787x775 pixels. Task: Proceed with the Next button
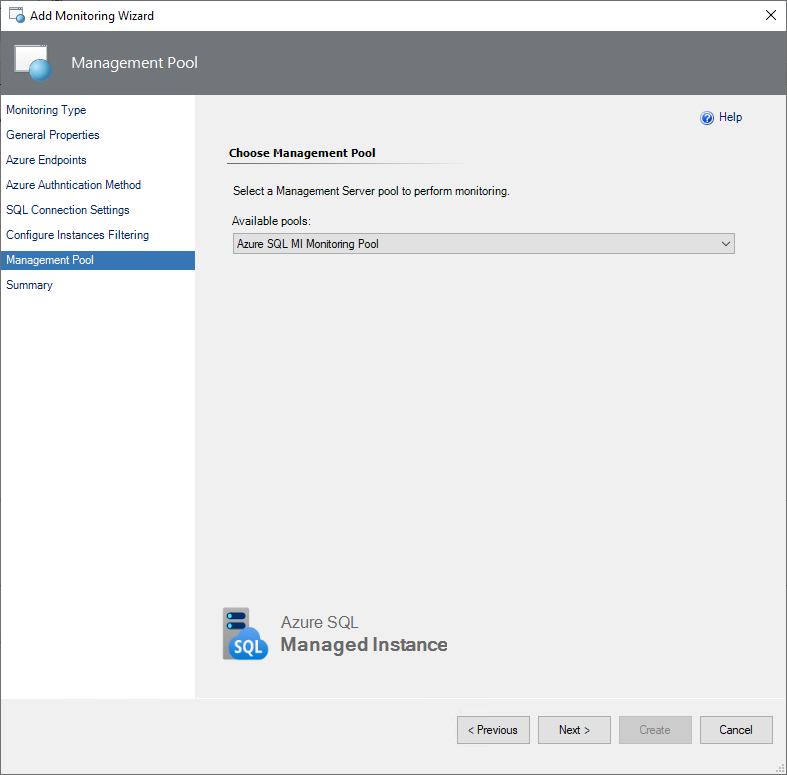point(574,730)
